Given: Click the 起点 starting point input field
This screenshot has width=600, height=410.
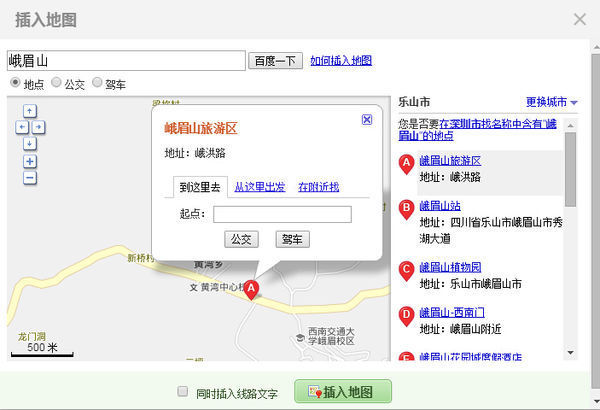Looking at the screenshot, I should [x=282, y=214].
